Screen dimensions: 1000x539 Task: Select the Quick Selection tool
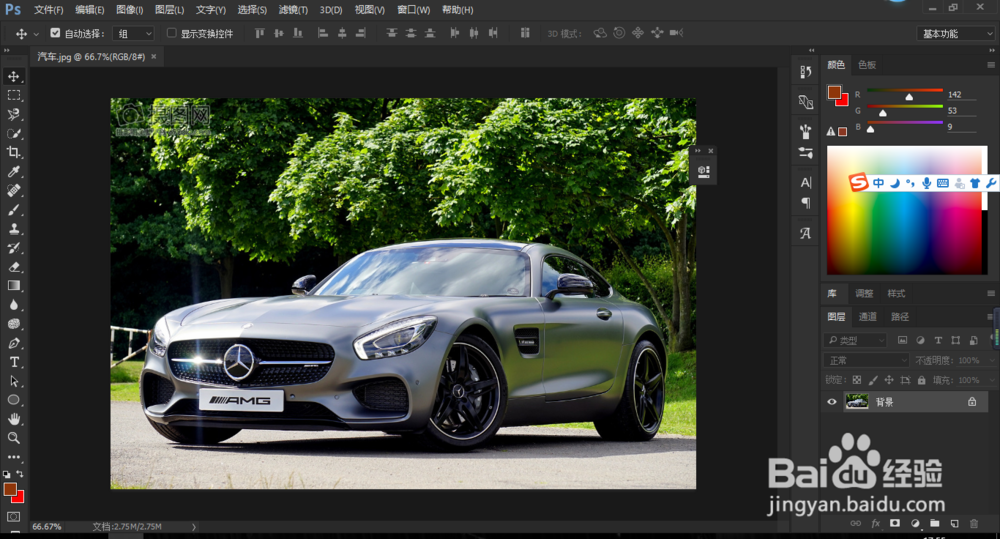coord(13,133)
